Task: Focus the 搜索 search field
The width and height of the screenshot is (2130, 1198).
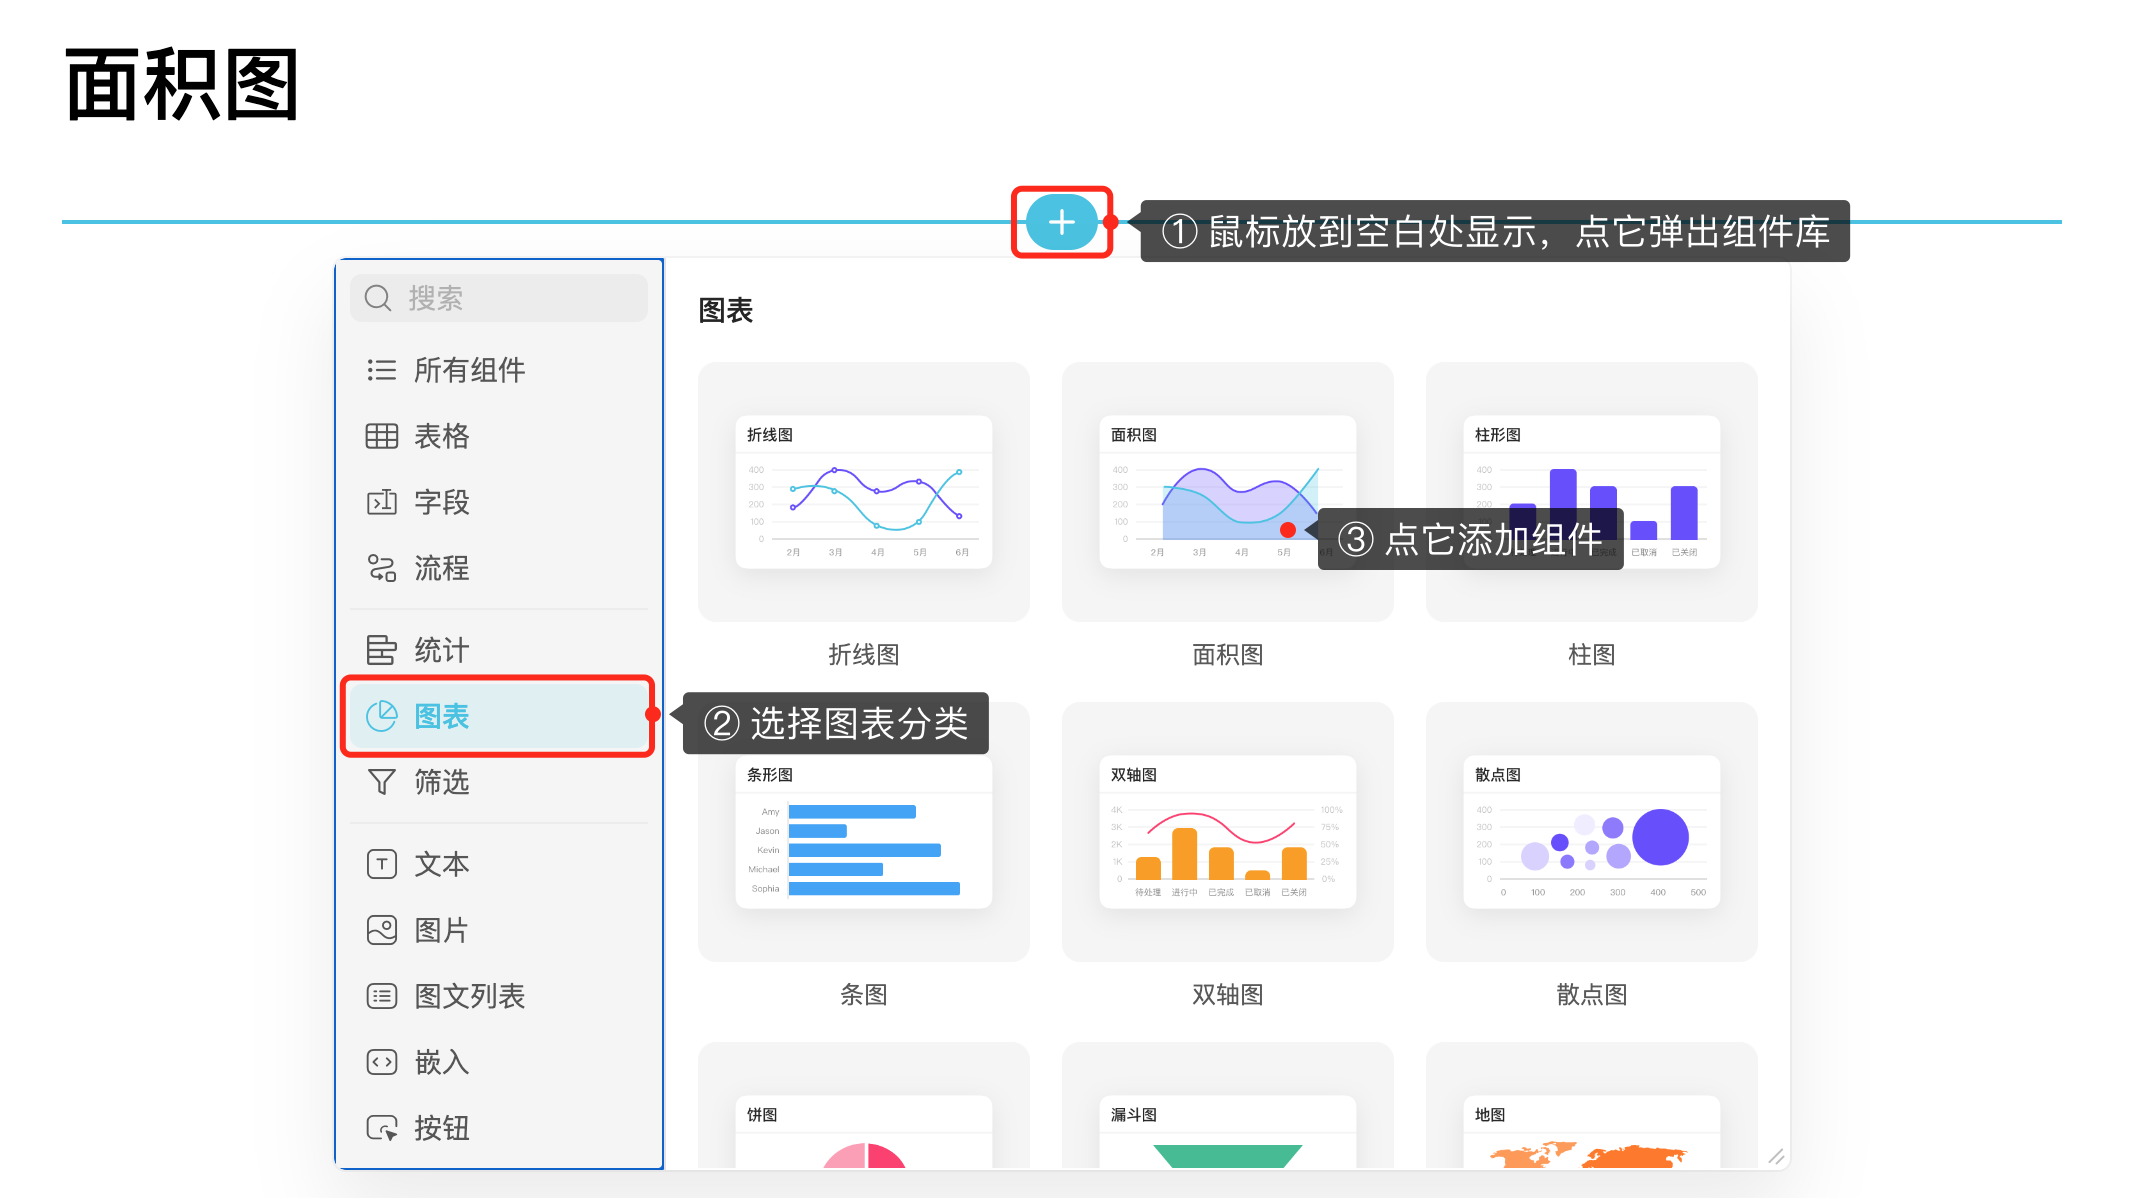Action: [499, 298]
